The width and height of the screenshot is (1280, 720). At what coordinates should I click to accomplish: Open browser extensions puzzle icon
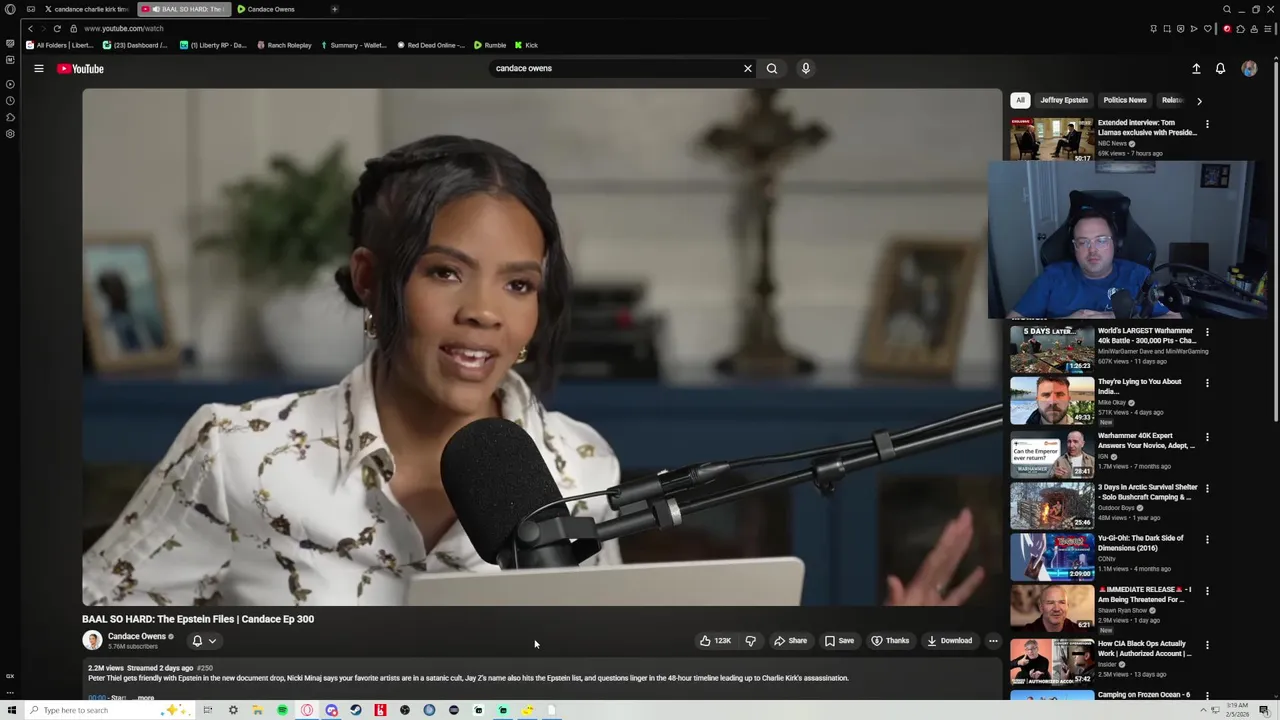click(1241, 28)
